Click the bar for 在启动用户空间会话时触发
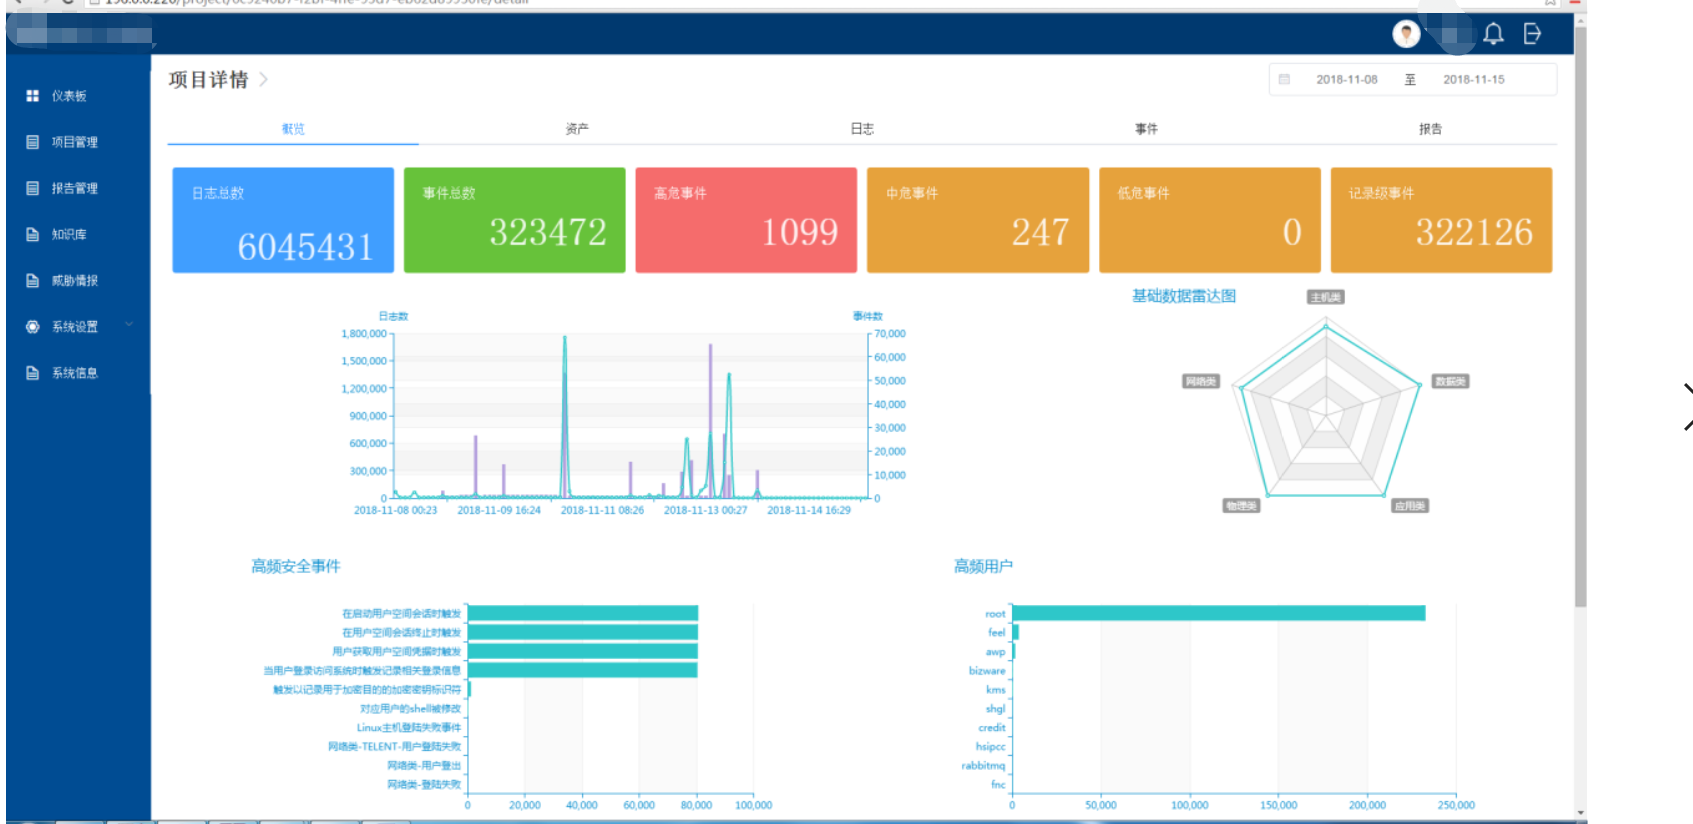1693x824 pixels. click(583, 613)
